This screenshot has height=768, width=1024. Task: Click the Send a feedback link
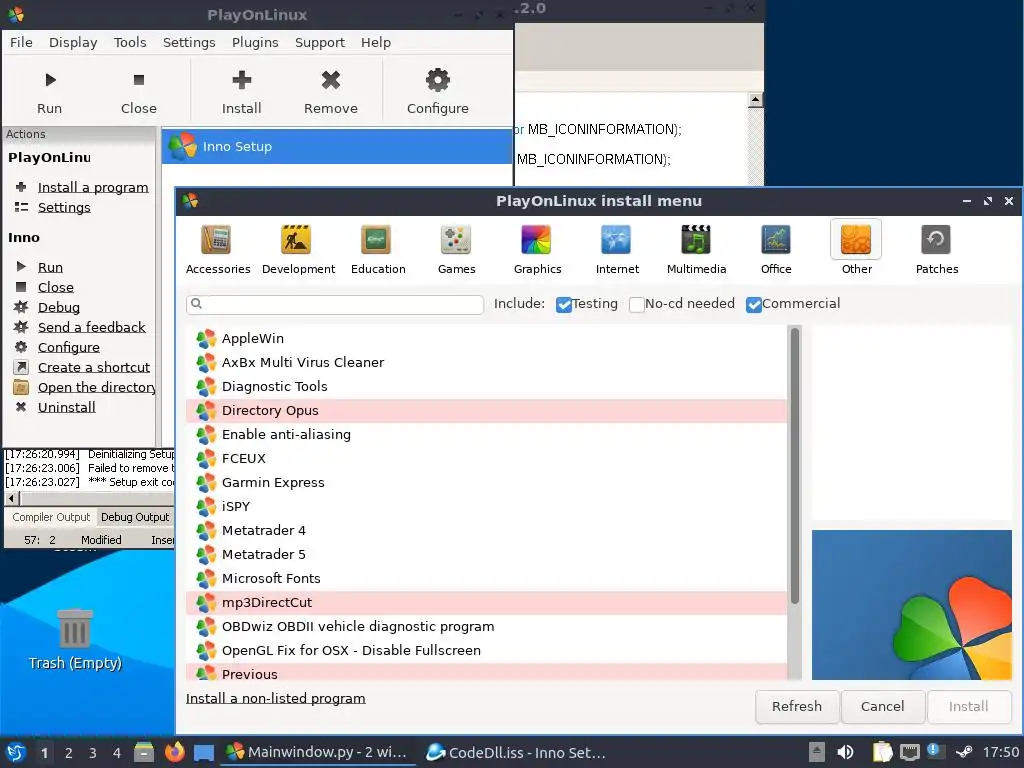pos(91,327)
